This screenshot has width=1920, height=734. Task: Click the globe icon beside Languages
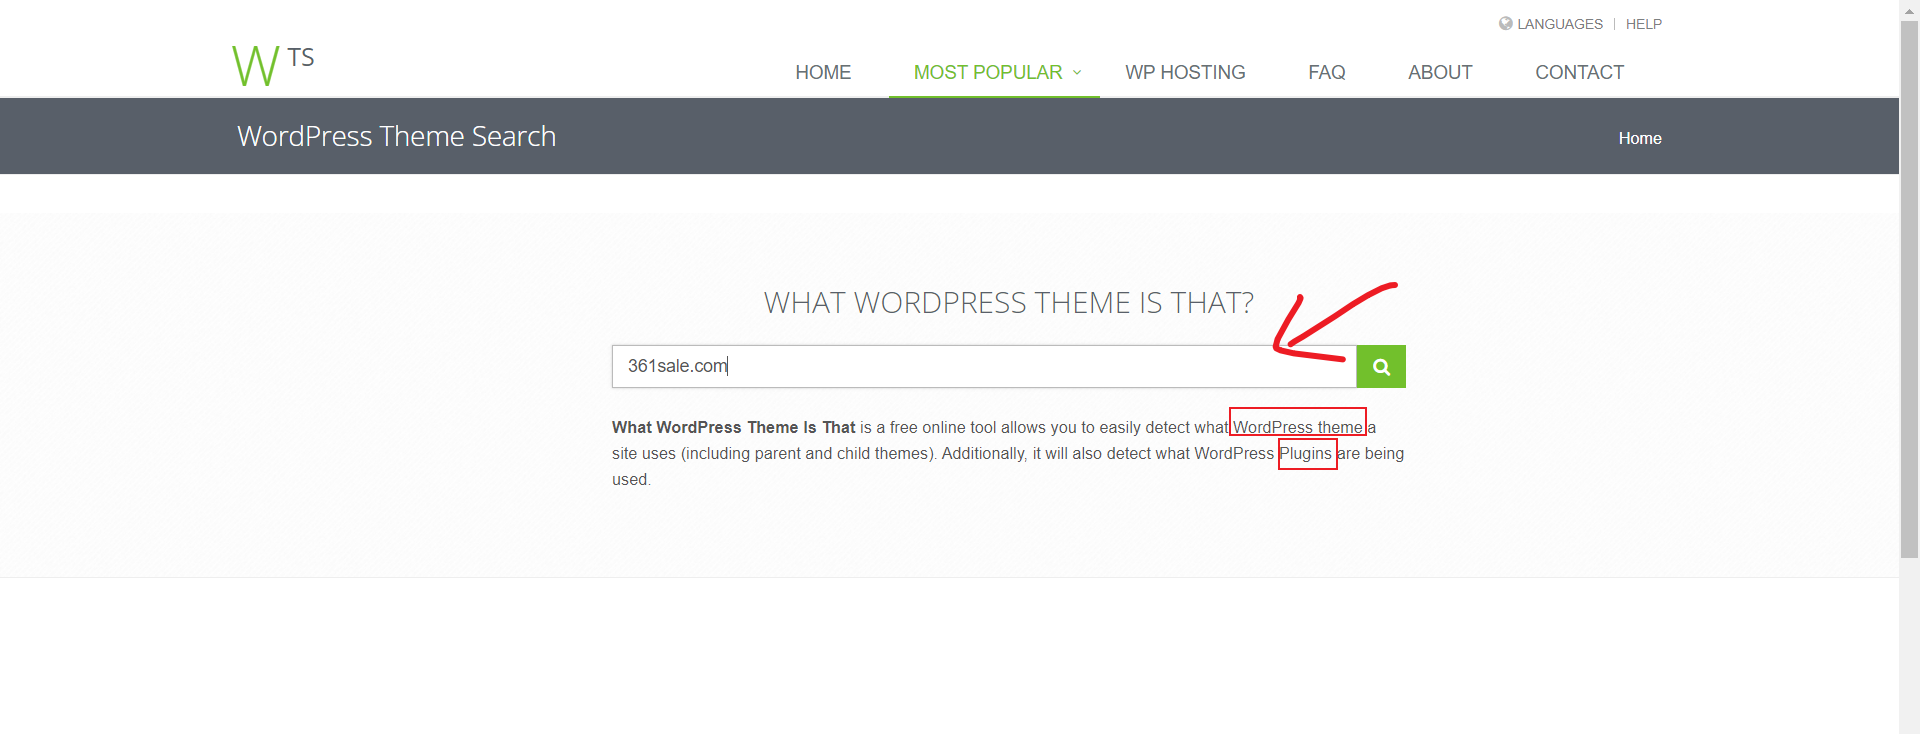pos(1506,23)
